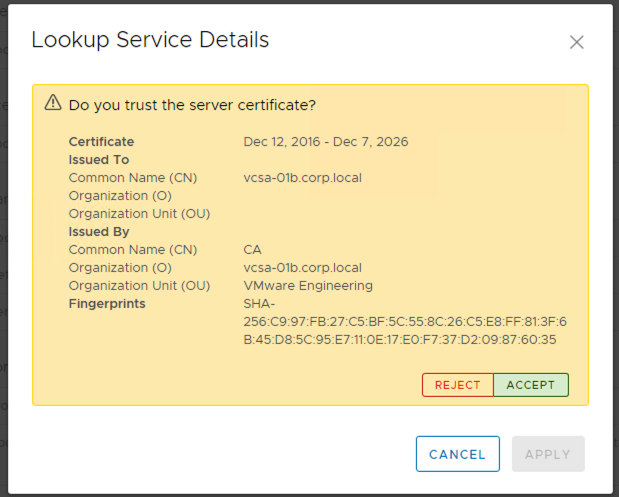Screen dimensions: 619x497
Task: Click the Fingerprints label
Action: click(x=107, y=304)
